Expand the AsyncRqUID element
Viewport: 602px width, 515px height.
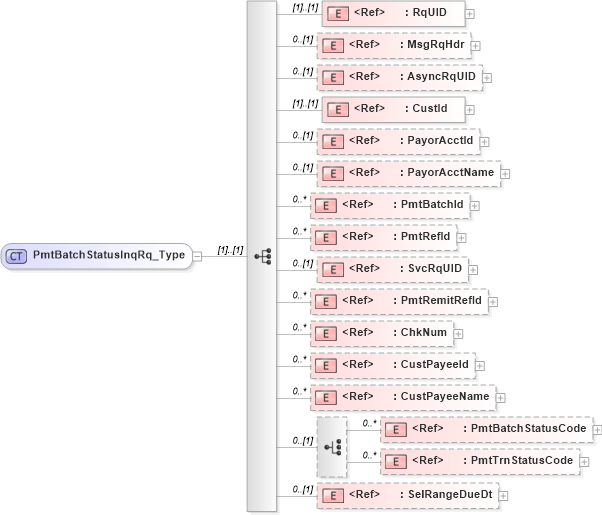[487, 78]
